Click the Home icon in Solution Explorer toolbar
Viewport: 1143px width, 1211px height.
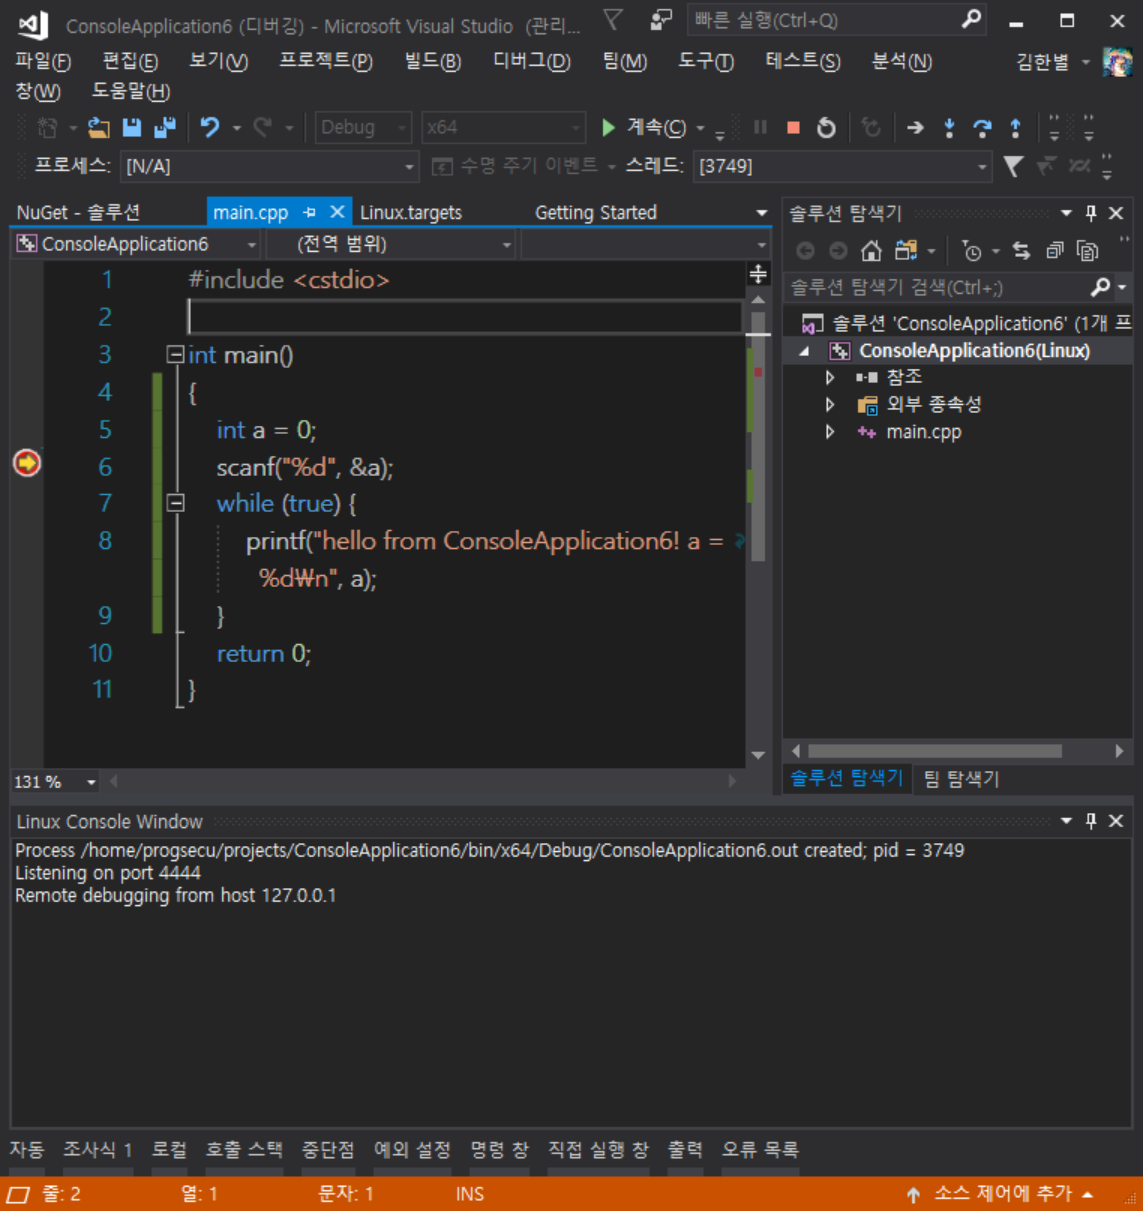871,250
